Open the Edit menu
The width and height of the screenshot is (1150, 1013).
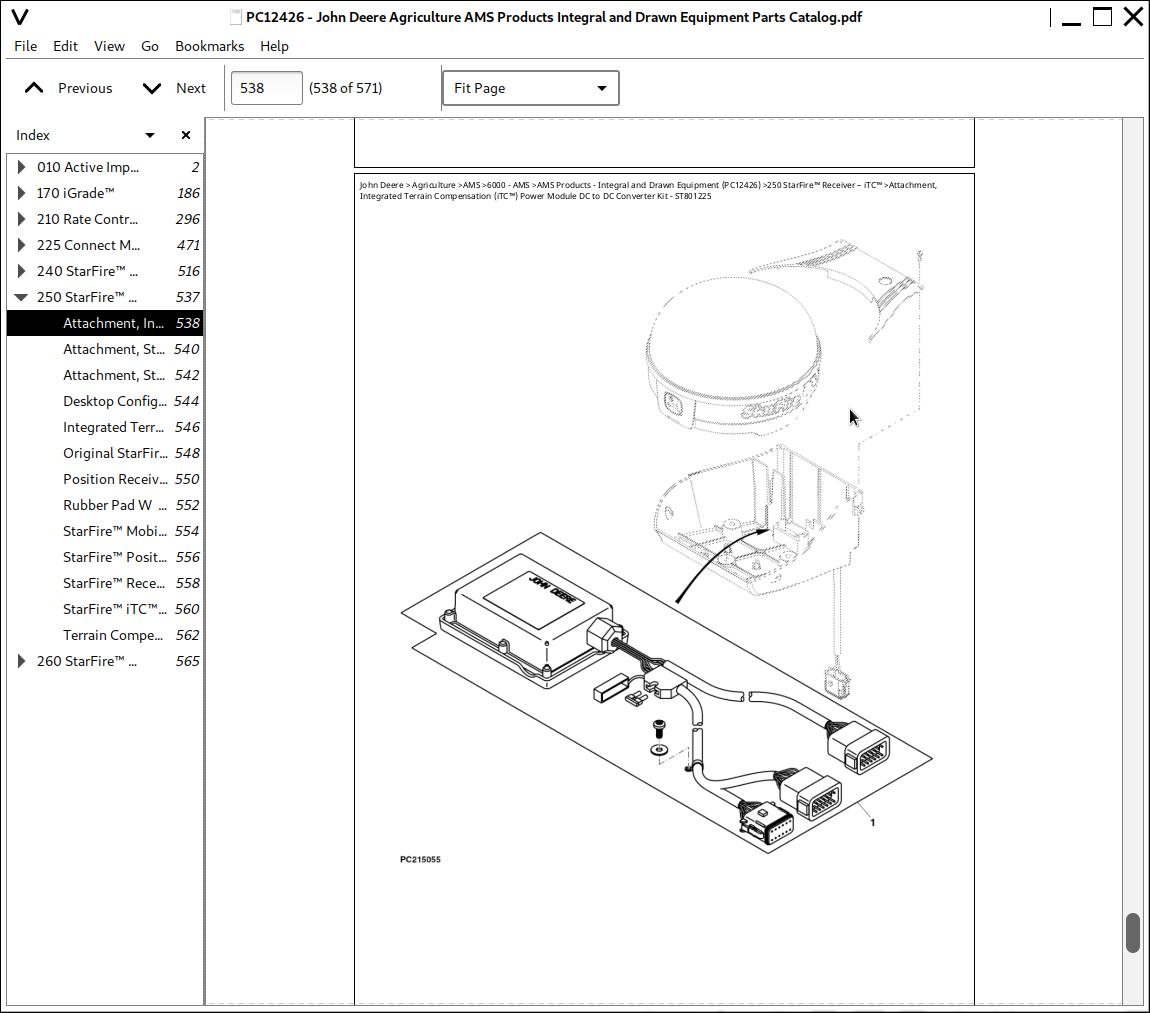[65, 46]
